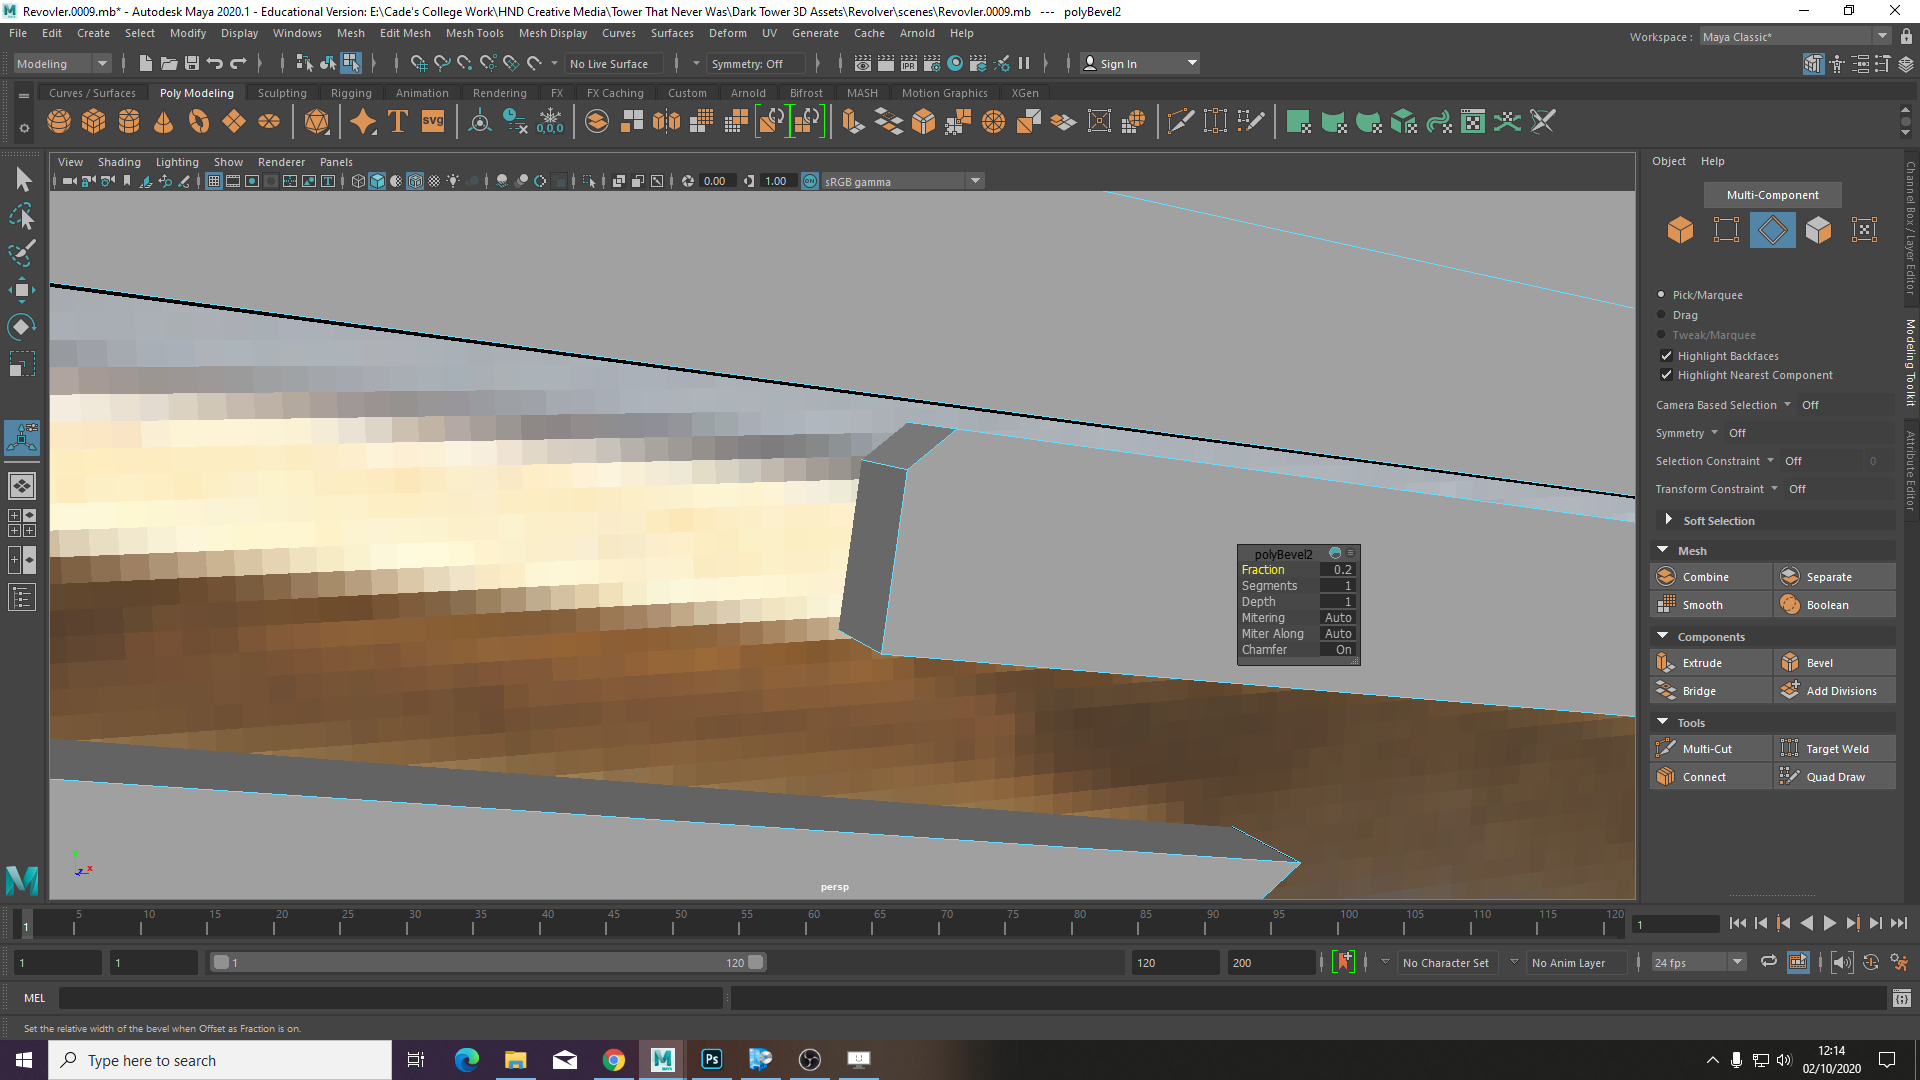Uncheck Highlight Backfaces

coord(1666,356)
